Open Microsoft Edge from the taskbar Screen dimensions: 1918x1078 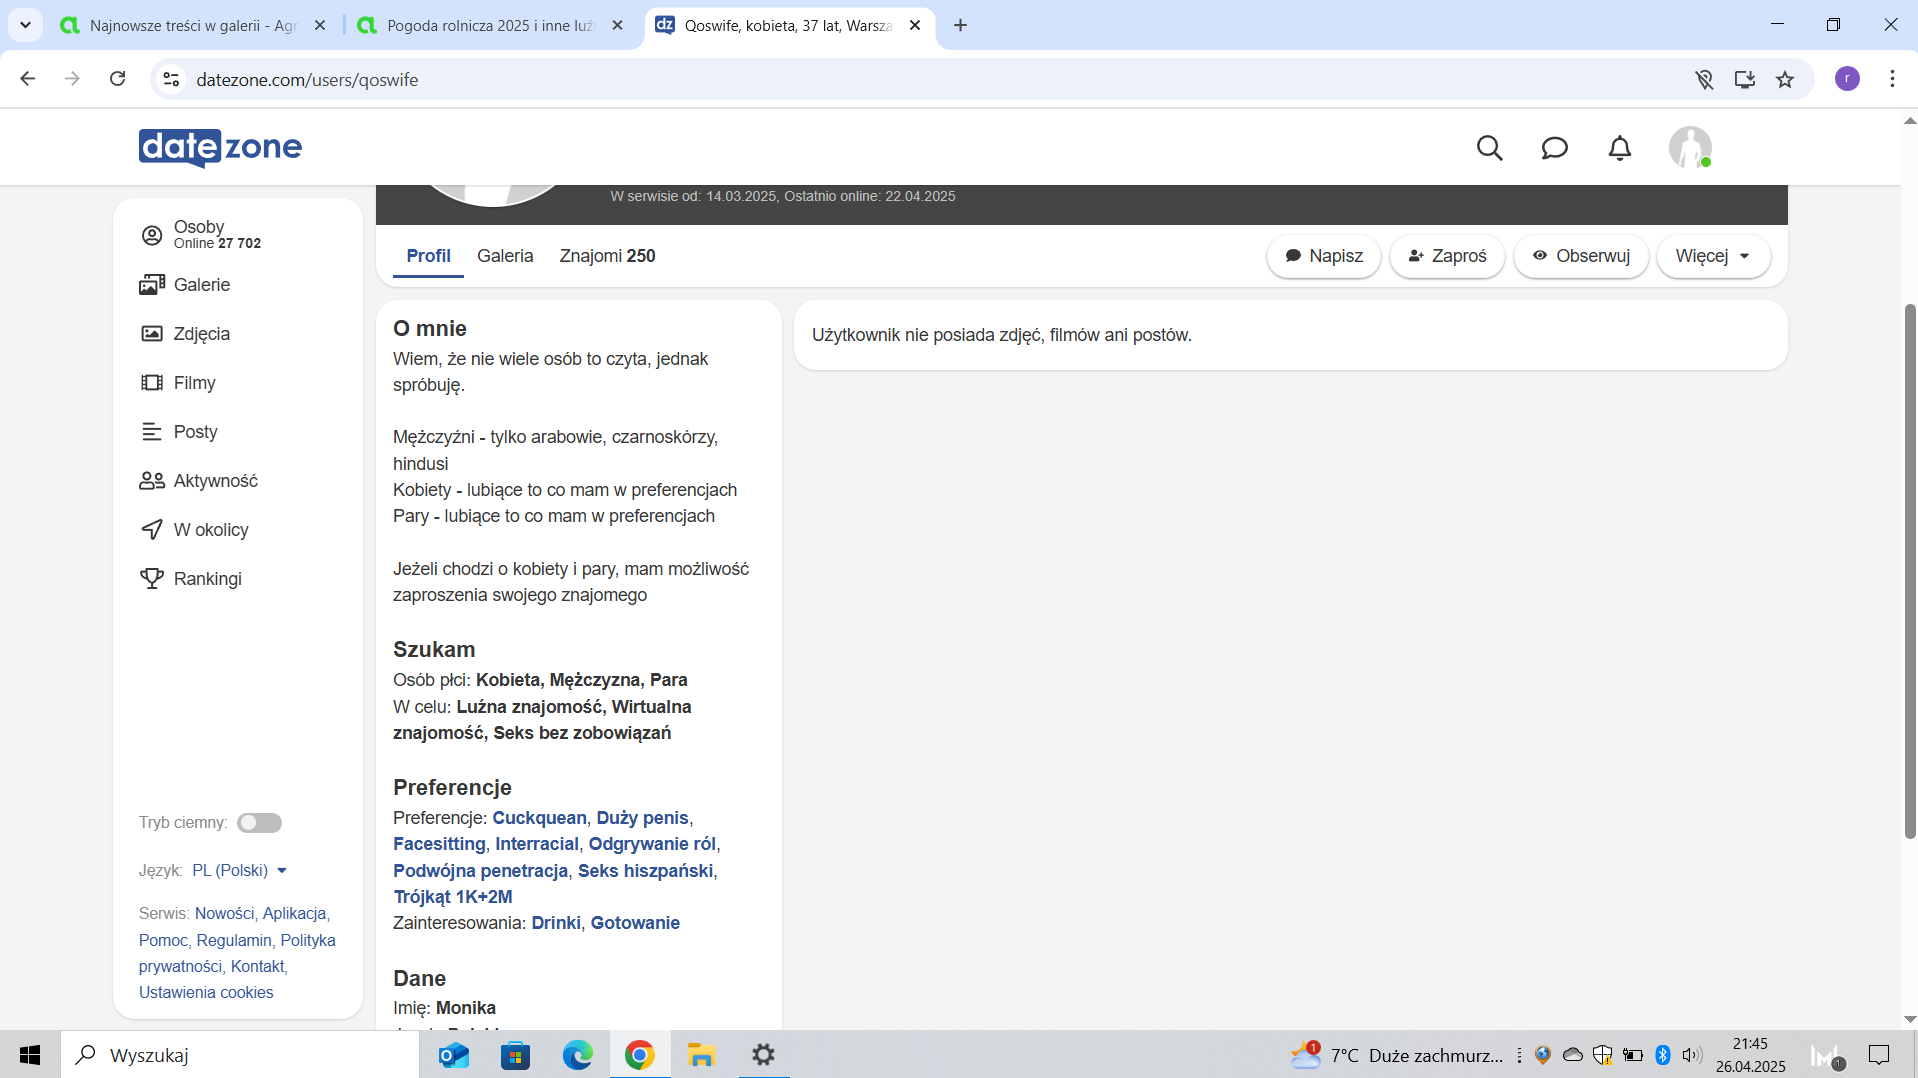tap(577, 1055)
